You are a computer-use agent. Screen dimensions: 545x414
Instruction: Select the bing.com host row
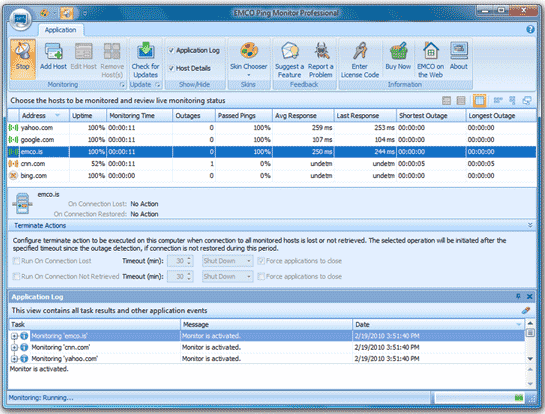pyautogui.click(x=272, y=176)
